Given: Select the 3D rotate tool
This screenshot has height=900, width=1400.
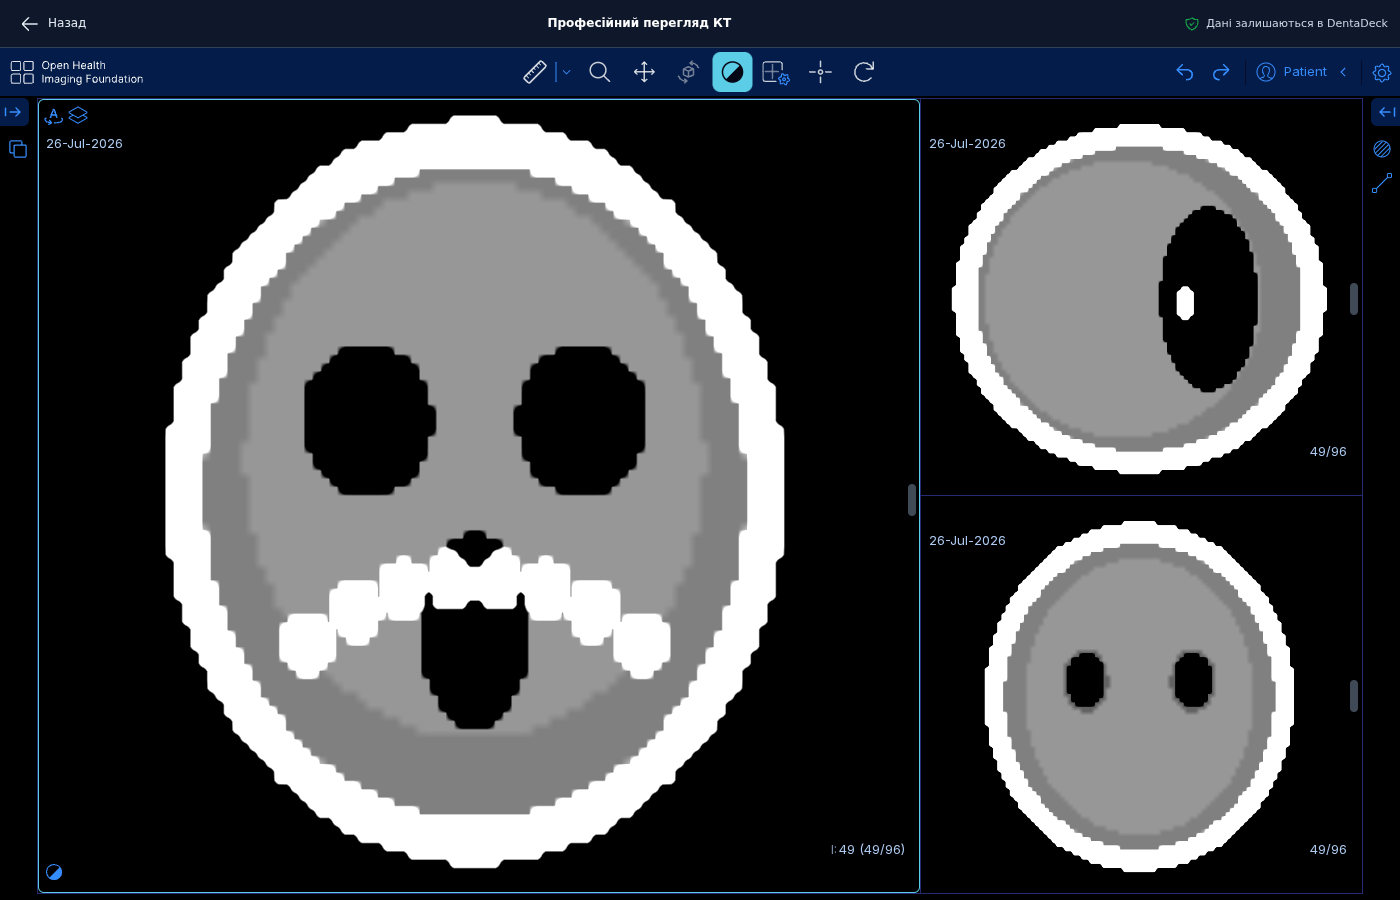Looking at the screenshot, I should 688,72.
